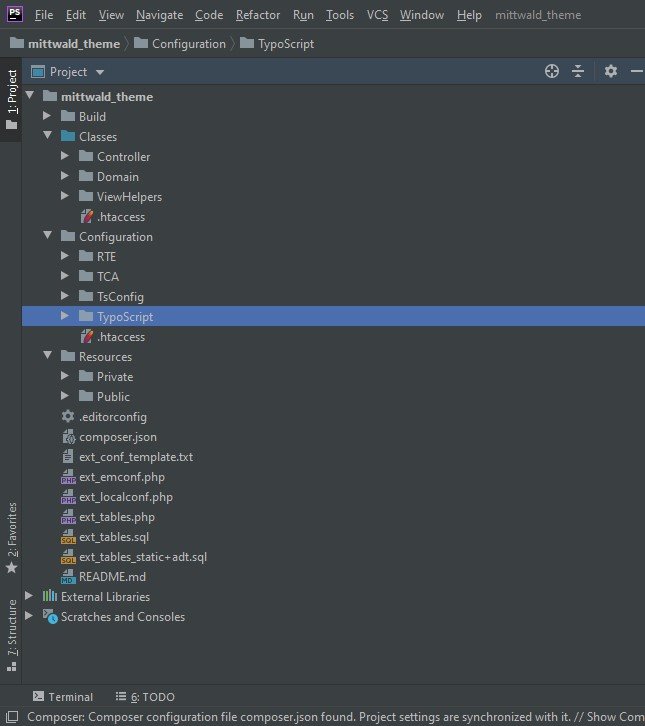645x726 pixels.
Task: Click the .htaccess file icon under Classes
Action: (87, 216)
